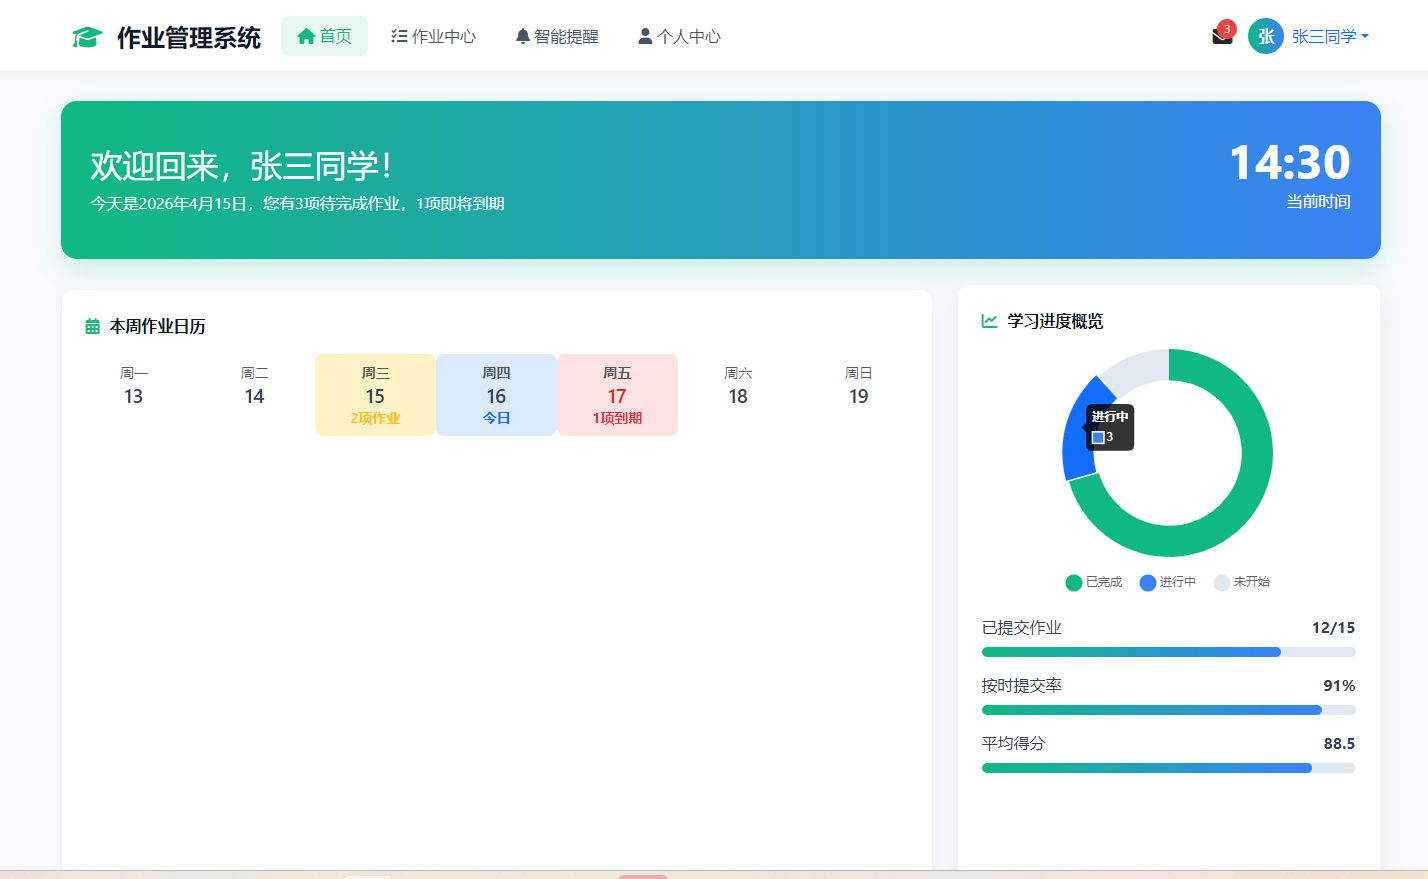Select the home icon beside 首页
Screen dimensions: 1428x879
[x=307, y=35]
